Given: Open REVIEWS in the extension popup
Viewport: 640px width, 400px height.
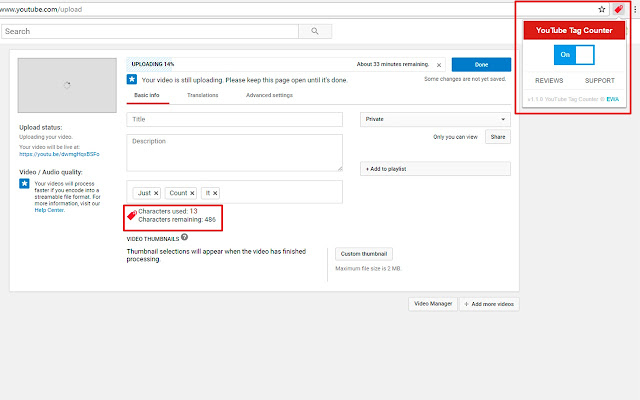Looking at the screenshot, I should (x=549, y=81).
